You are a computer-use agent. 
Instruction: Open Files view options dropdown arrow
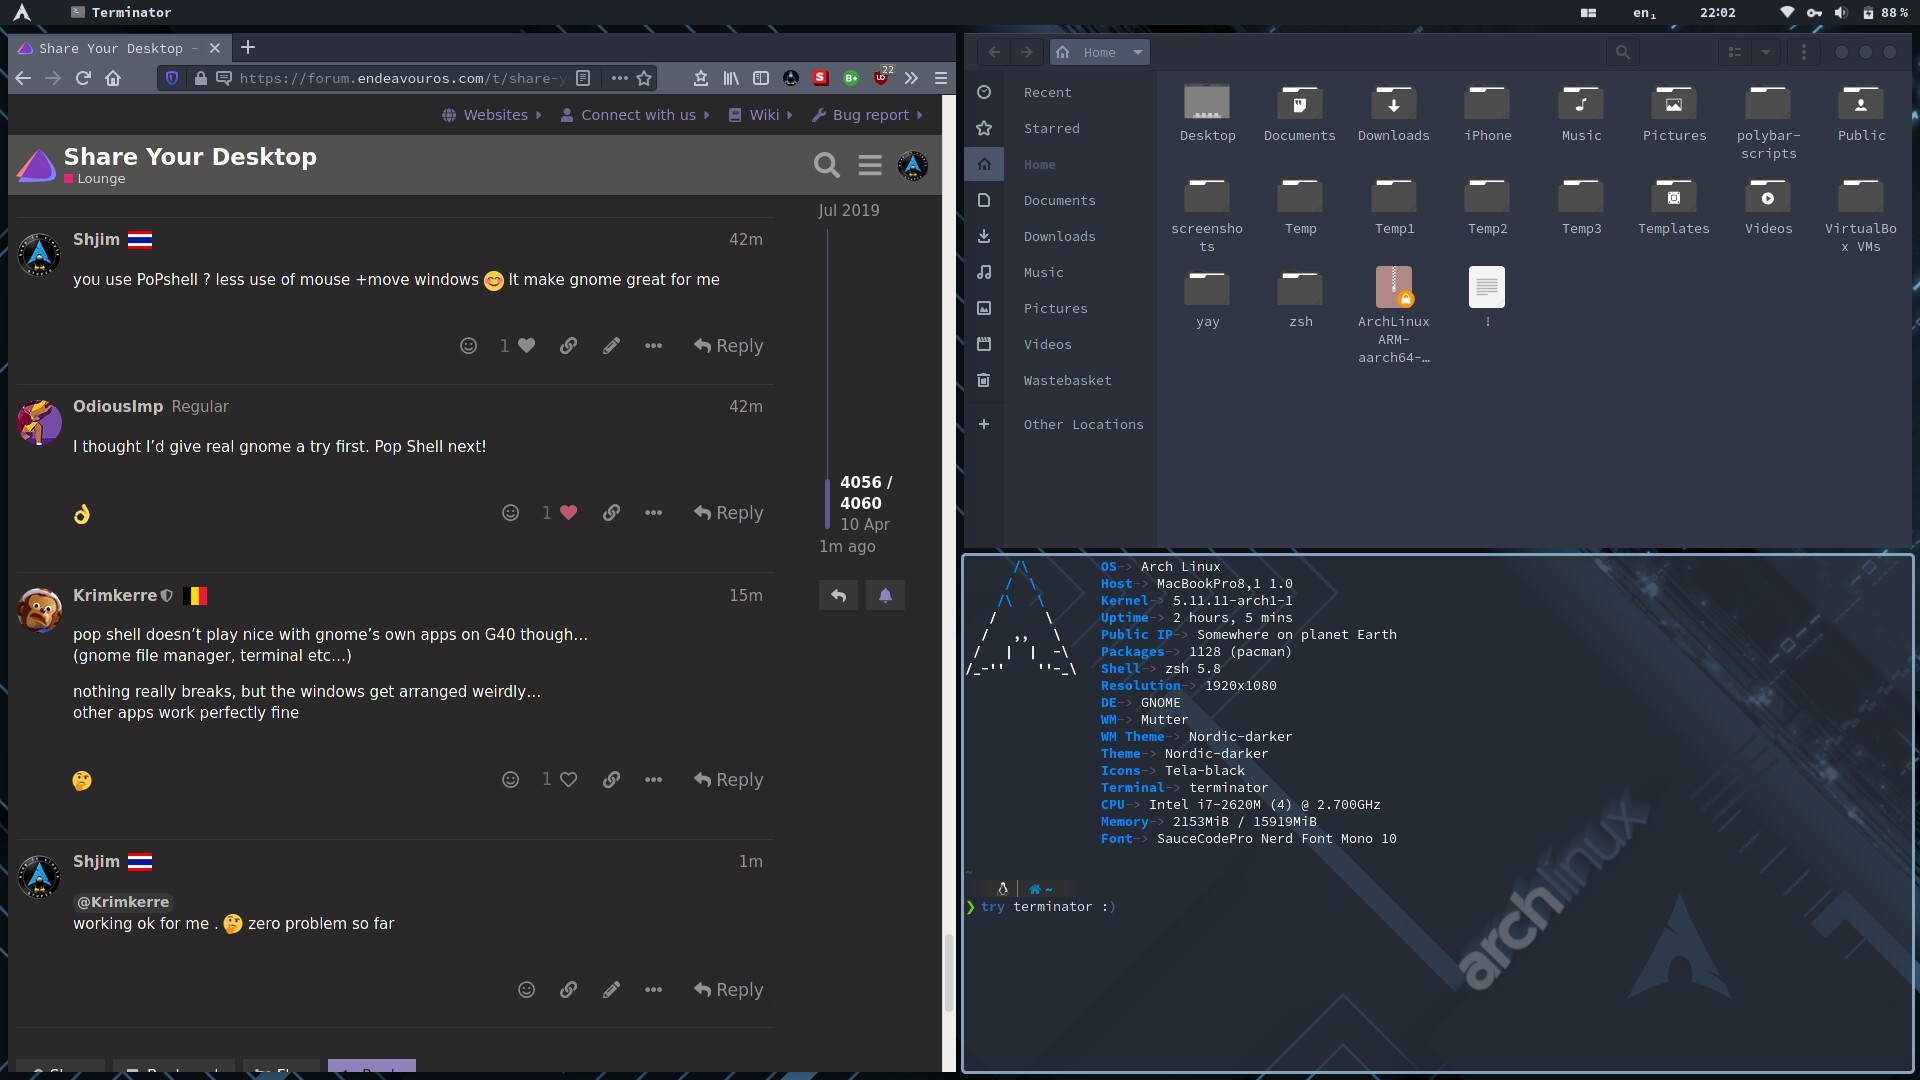pyautogui.click(x=1766, y=52)
